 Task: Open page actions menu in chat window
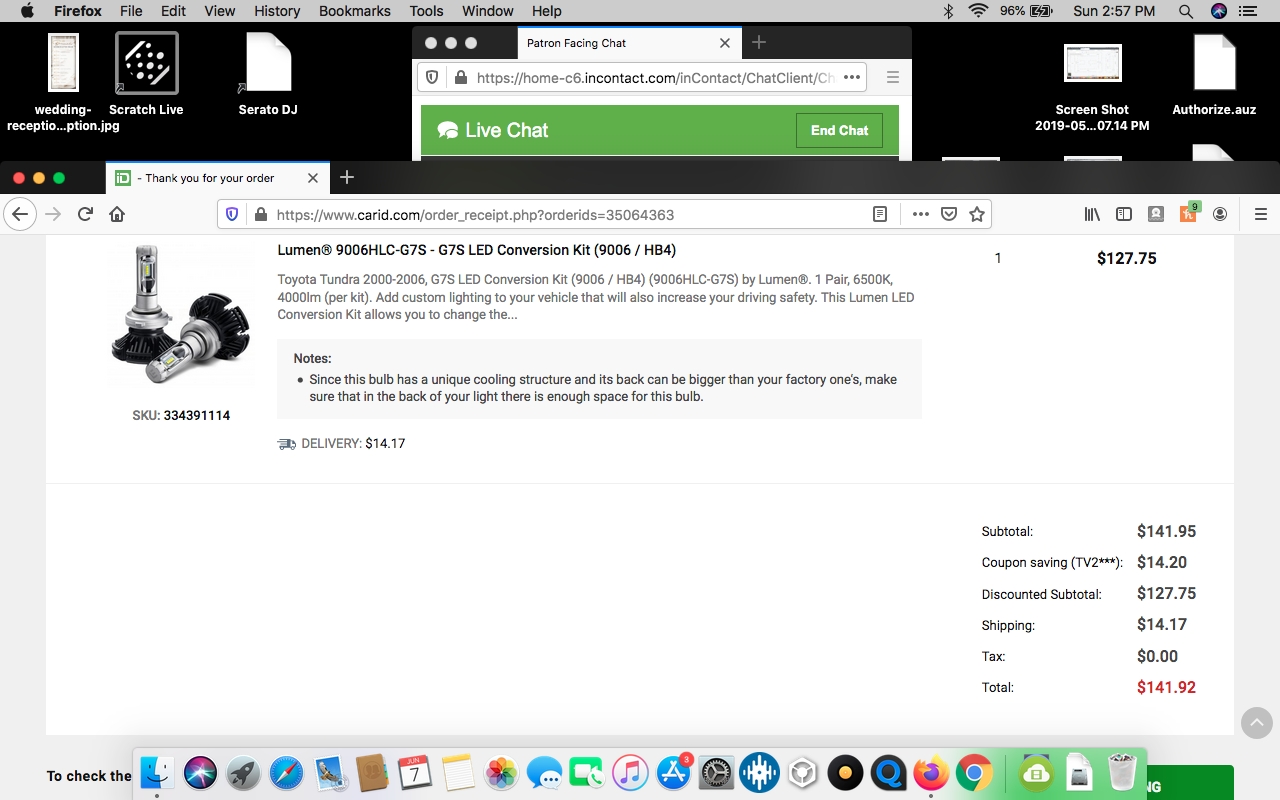pyautogui.click(x=852, y=77)
